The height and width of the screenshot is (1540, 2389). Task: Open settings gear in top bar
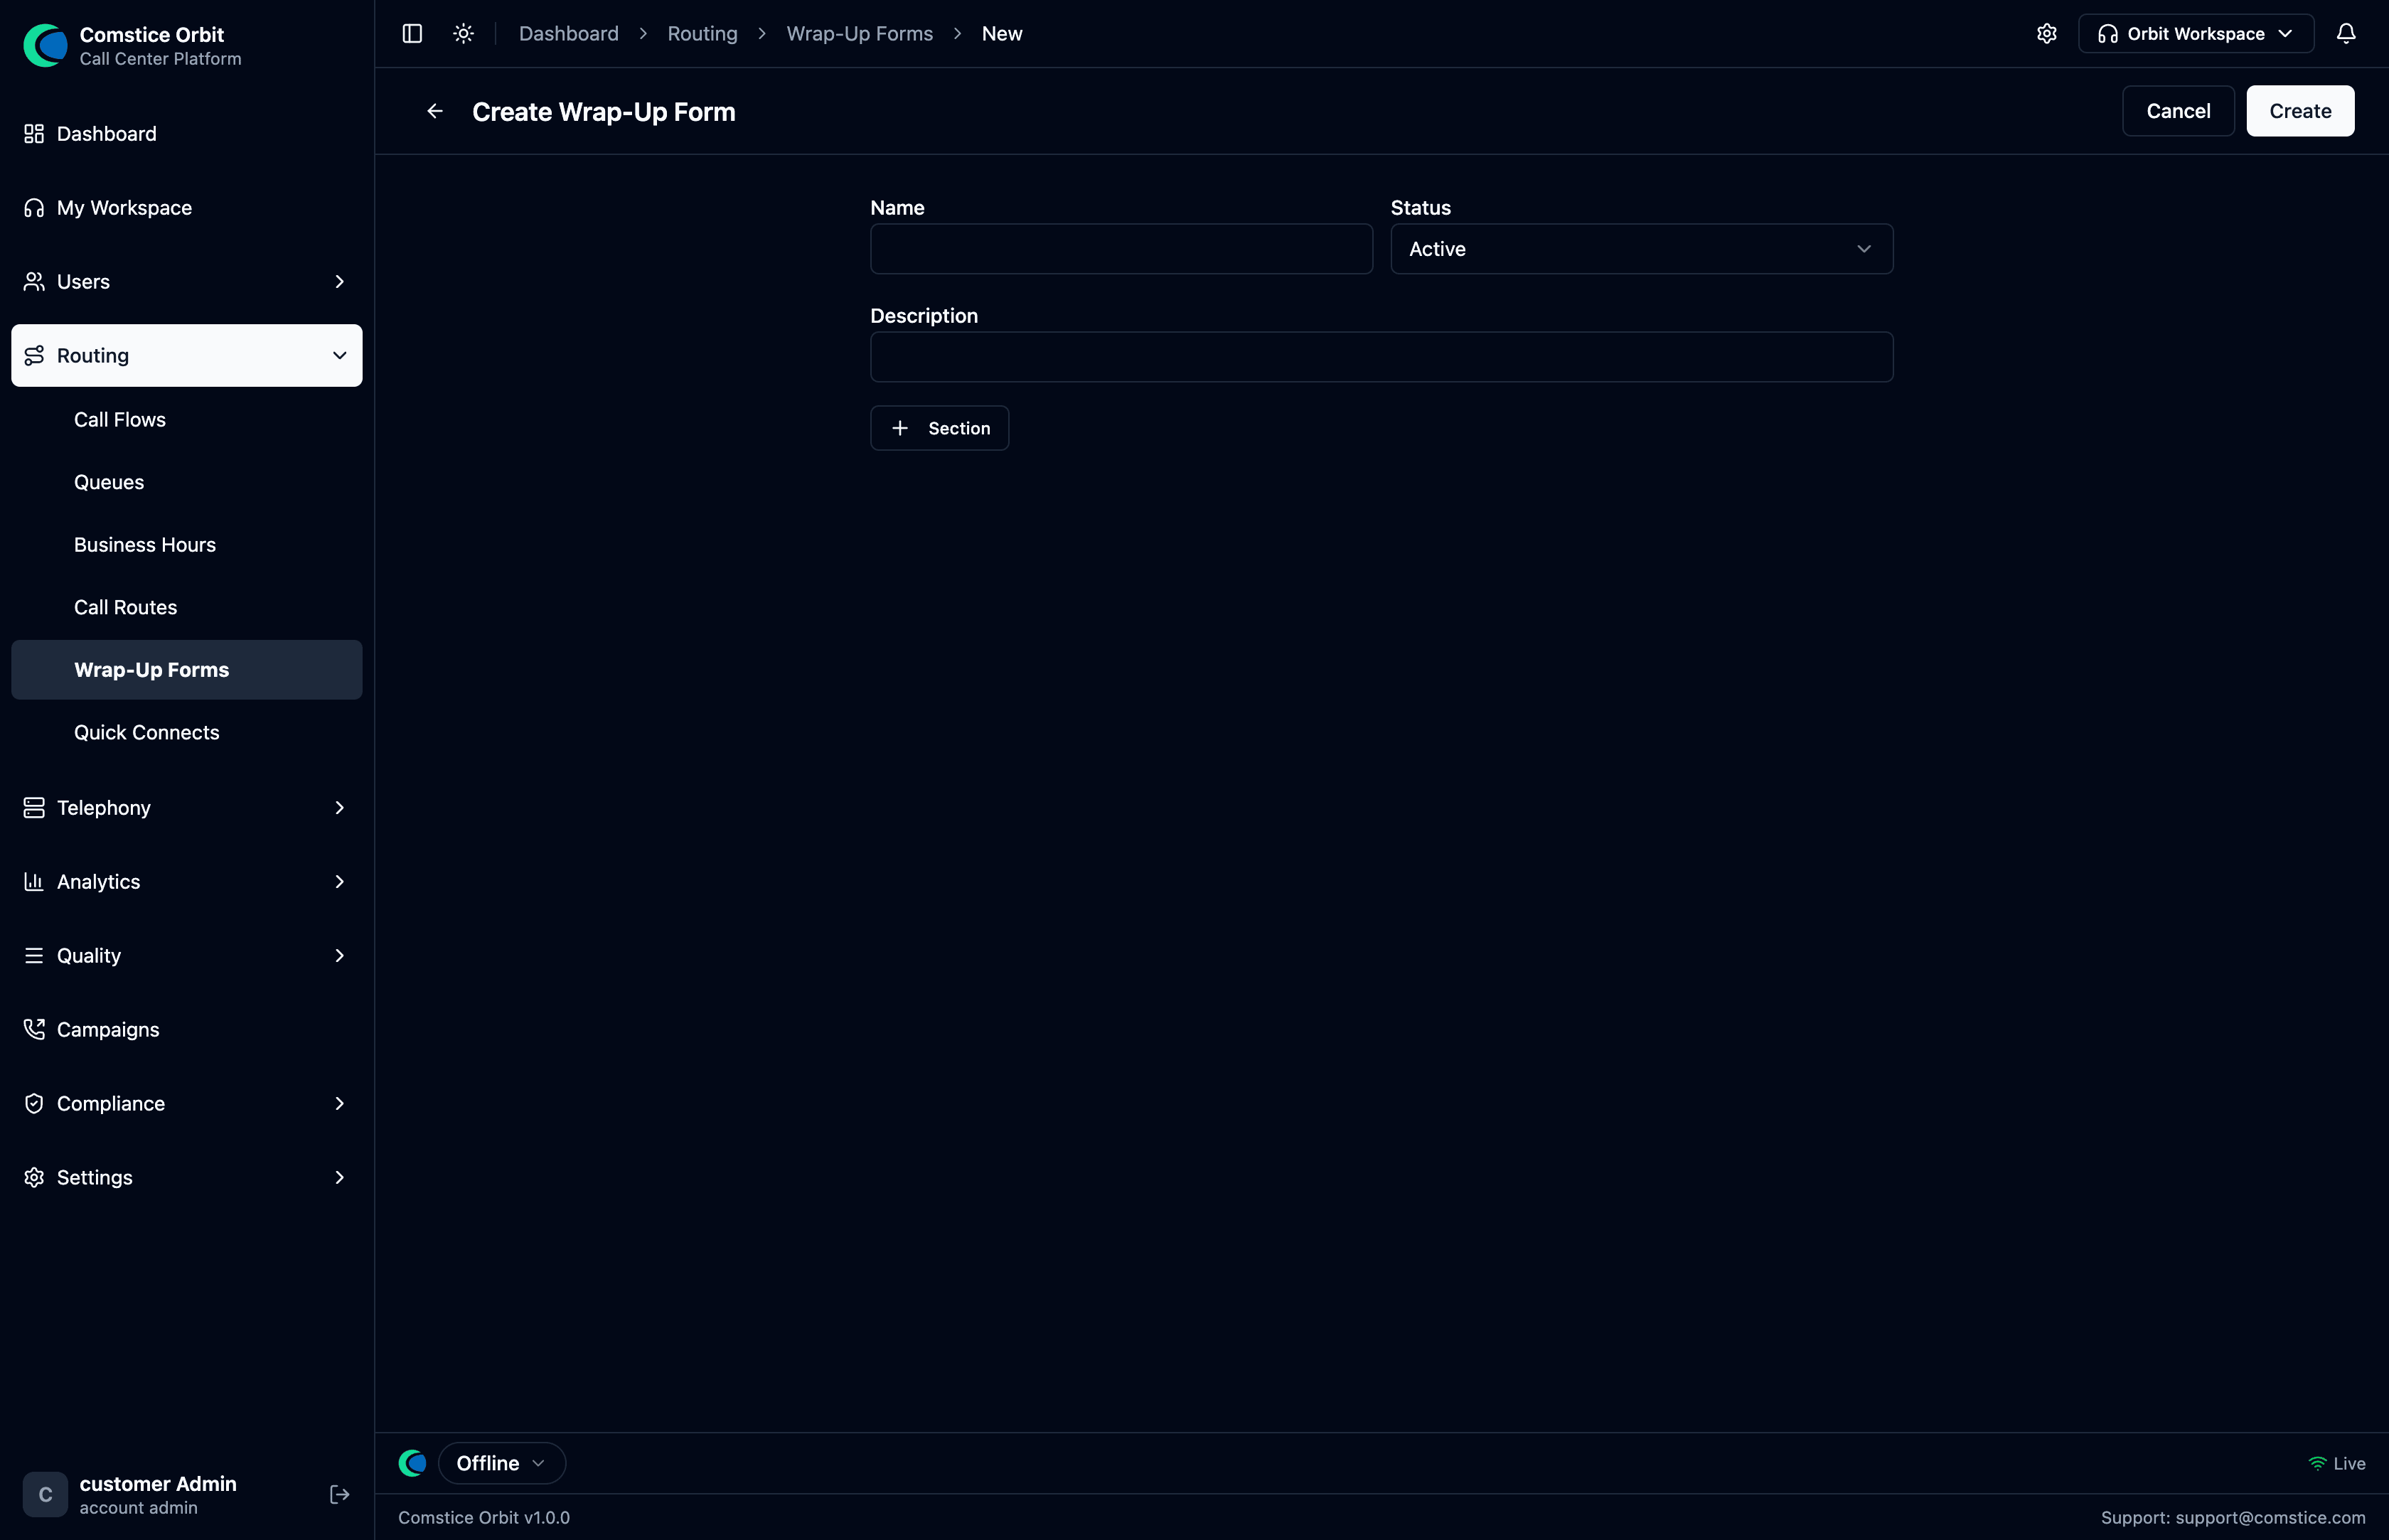tap(2047, 34)
